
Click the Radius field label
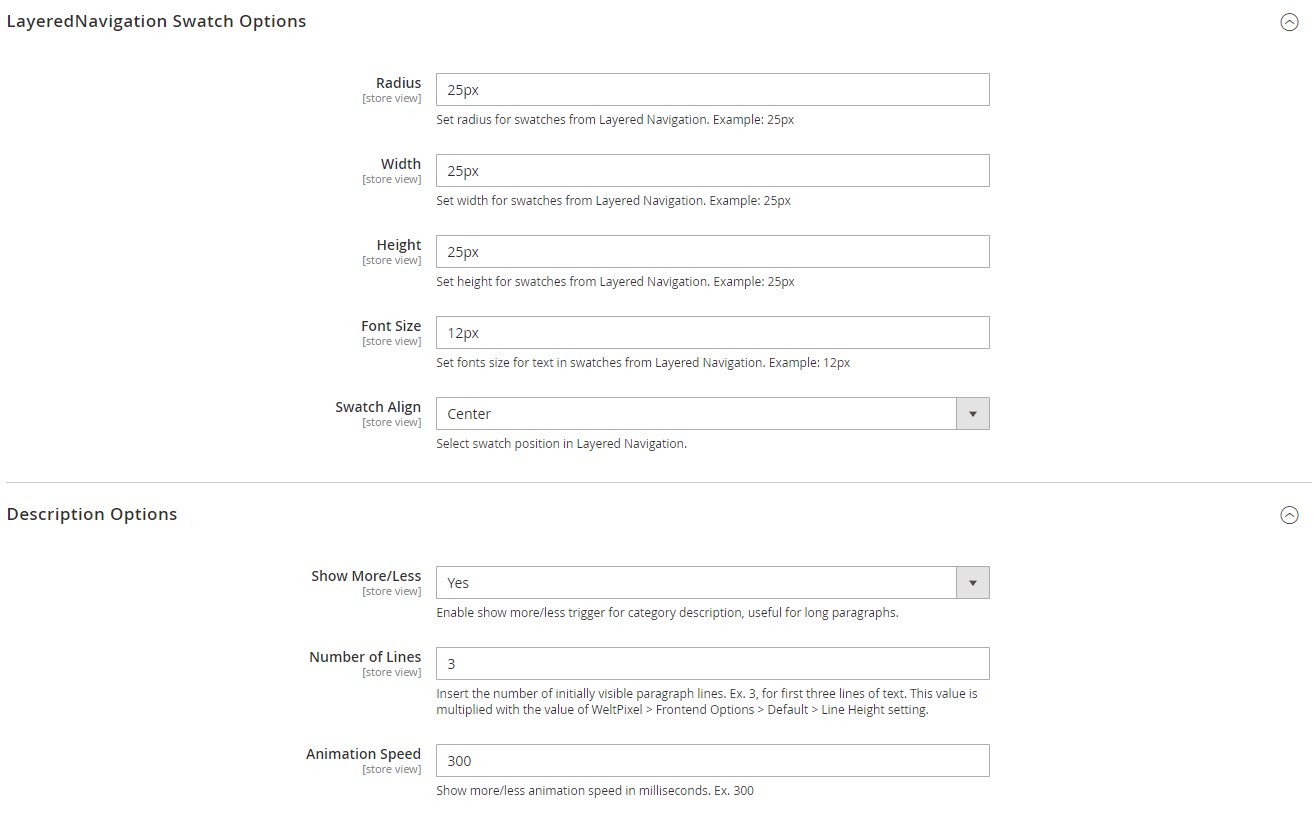(x=398, y=83)
